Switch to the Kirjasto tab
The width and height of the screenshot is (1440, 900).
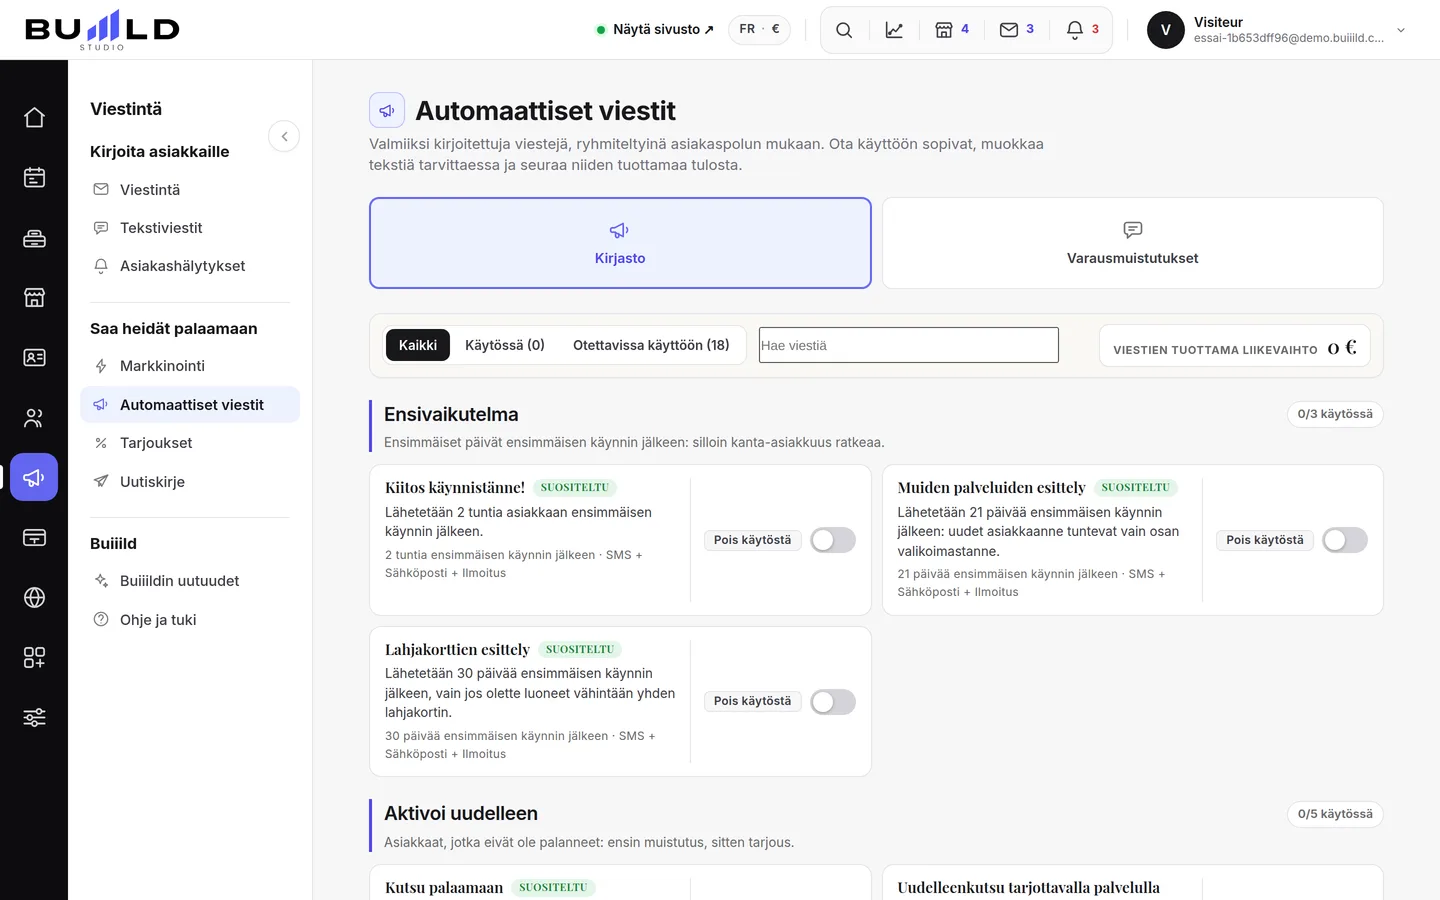click(x=620, y=243)
